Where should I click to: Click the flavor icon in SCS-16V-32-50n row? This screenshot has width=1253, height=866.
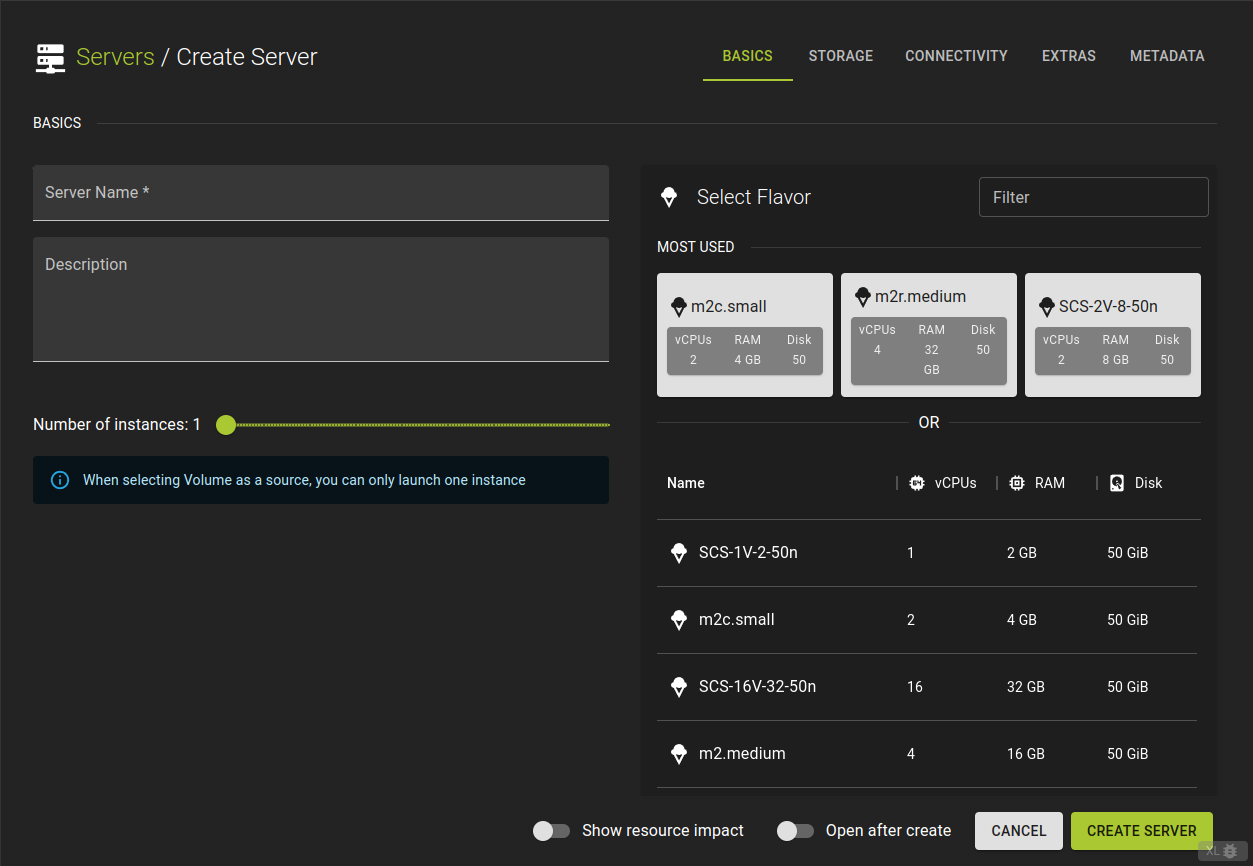679,686
